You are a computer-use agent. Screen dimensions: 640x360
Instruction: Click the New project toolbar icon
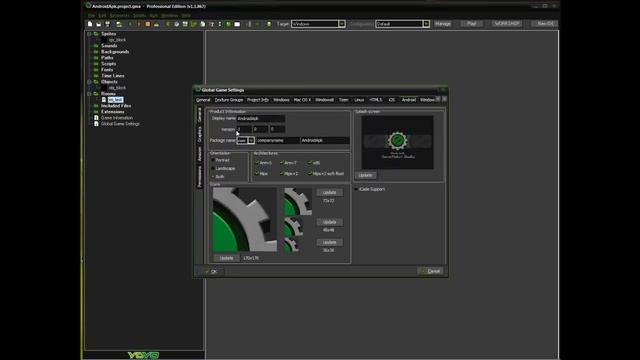[90, 24]
